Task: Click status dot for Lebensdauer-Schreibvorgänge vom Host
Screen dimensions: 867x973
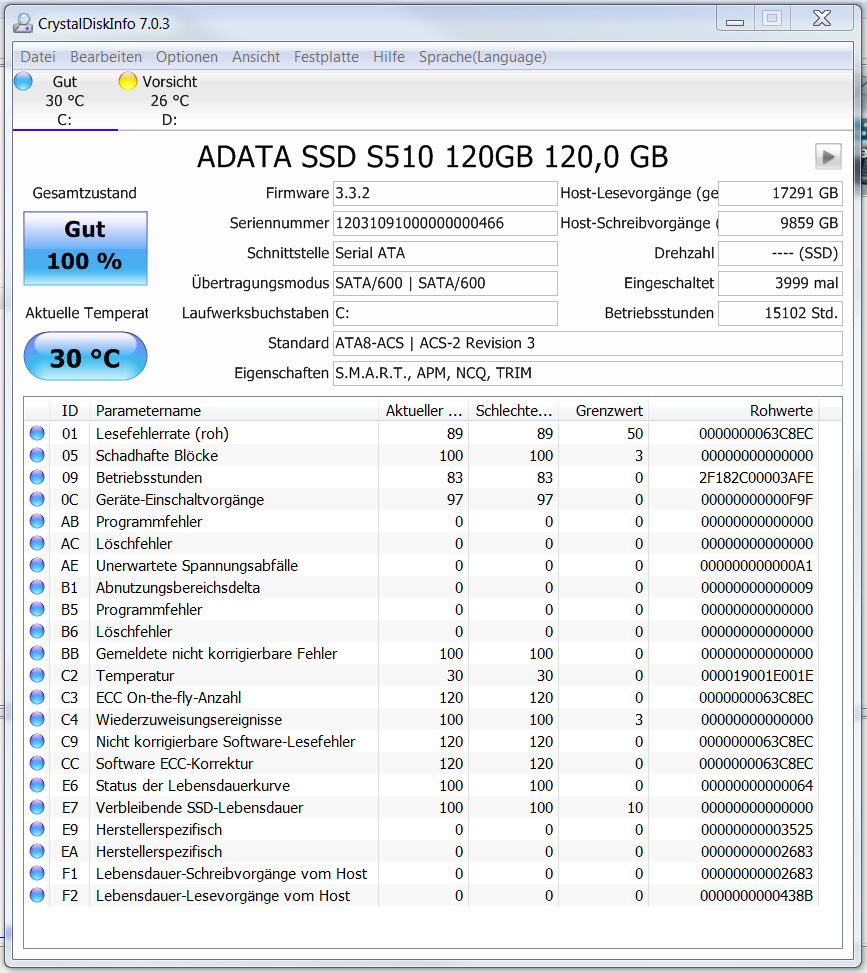Action: coord(37,874)
